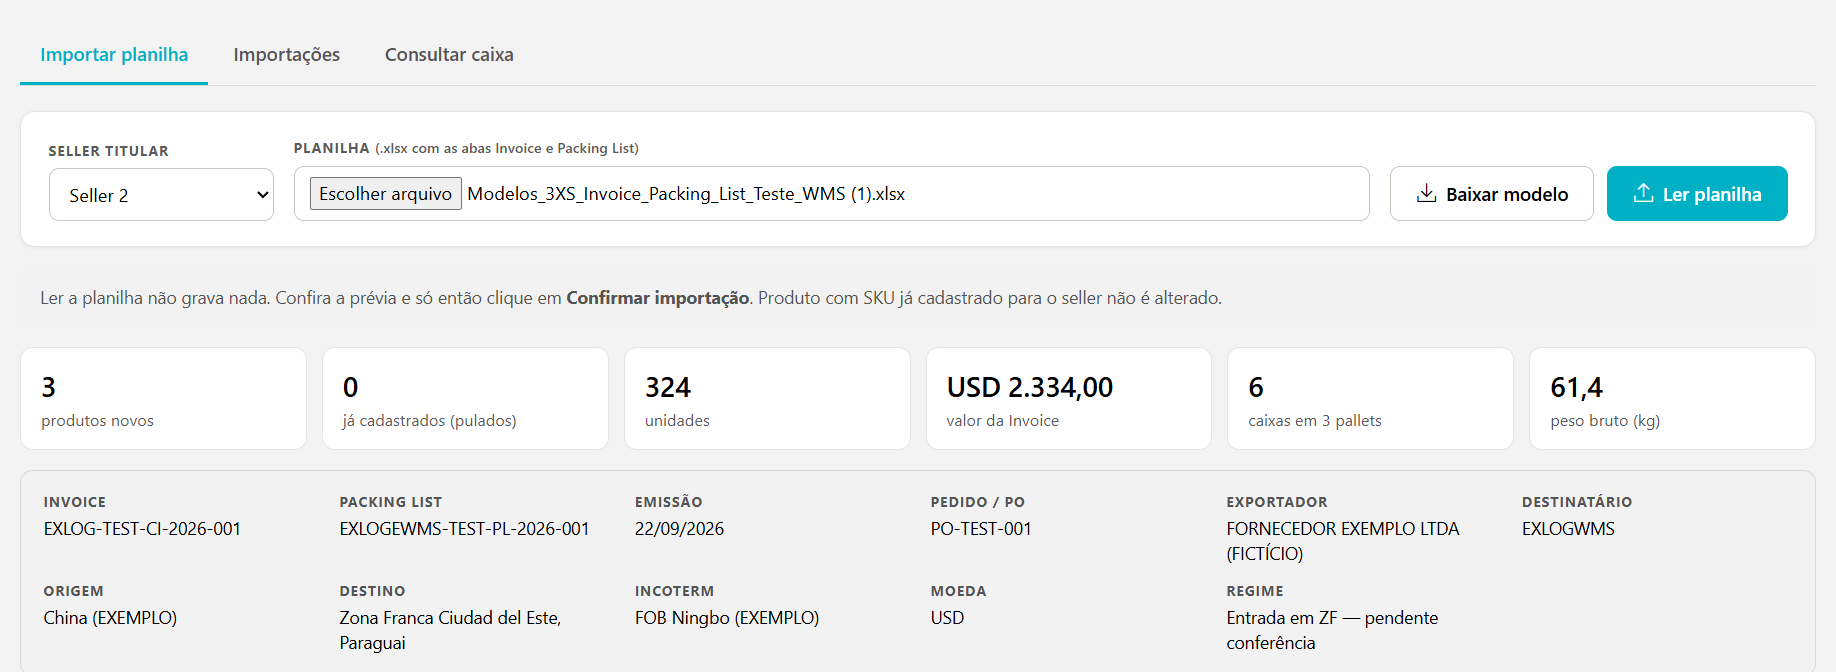The image size is (1836, 672).
Task: Switch to the Importações tab
Action: (286, 55)
